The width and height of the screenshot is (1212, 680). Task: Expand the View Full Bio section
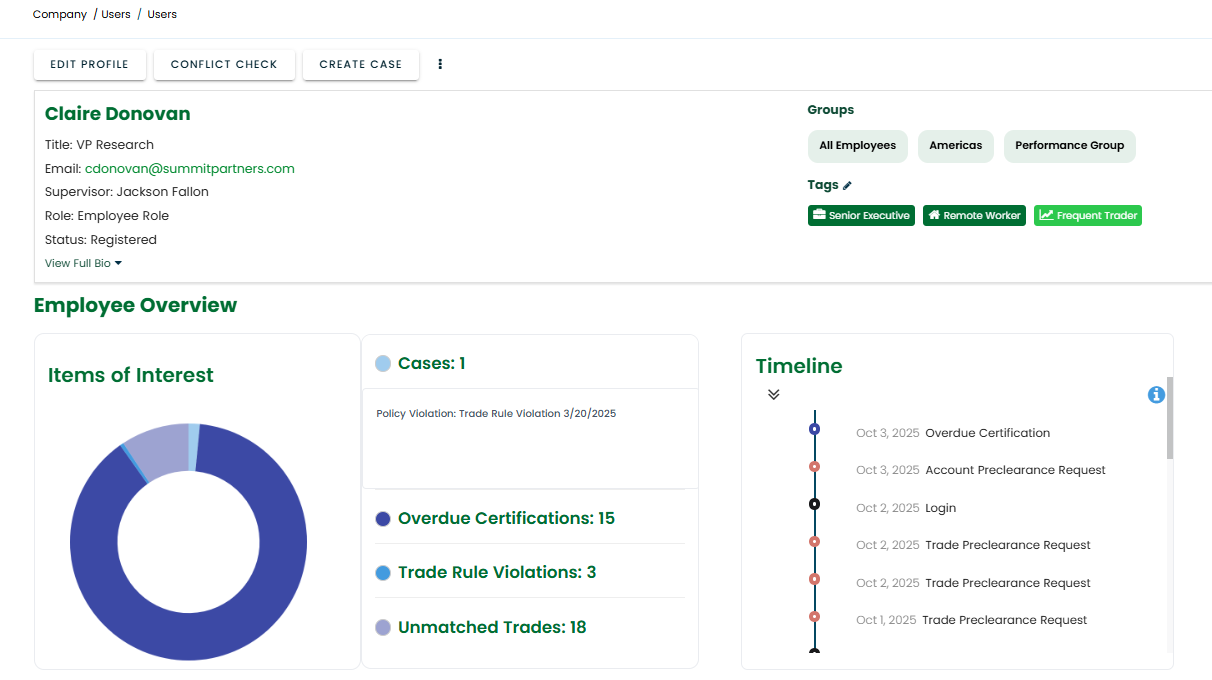point(83,263)
